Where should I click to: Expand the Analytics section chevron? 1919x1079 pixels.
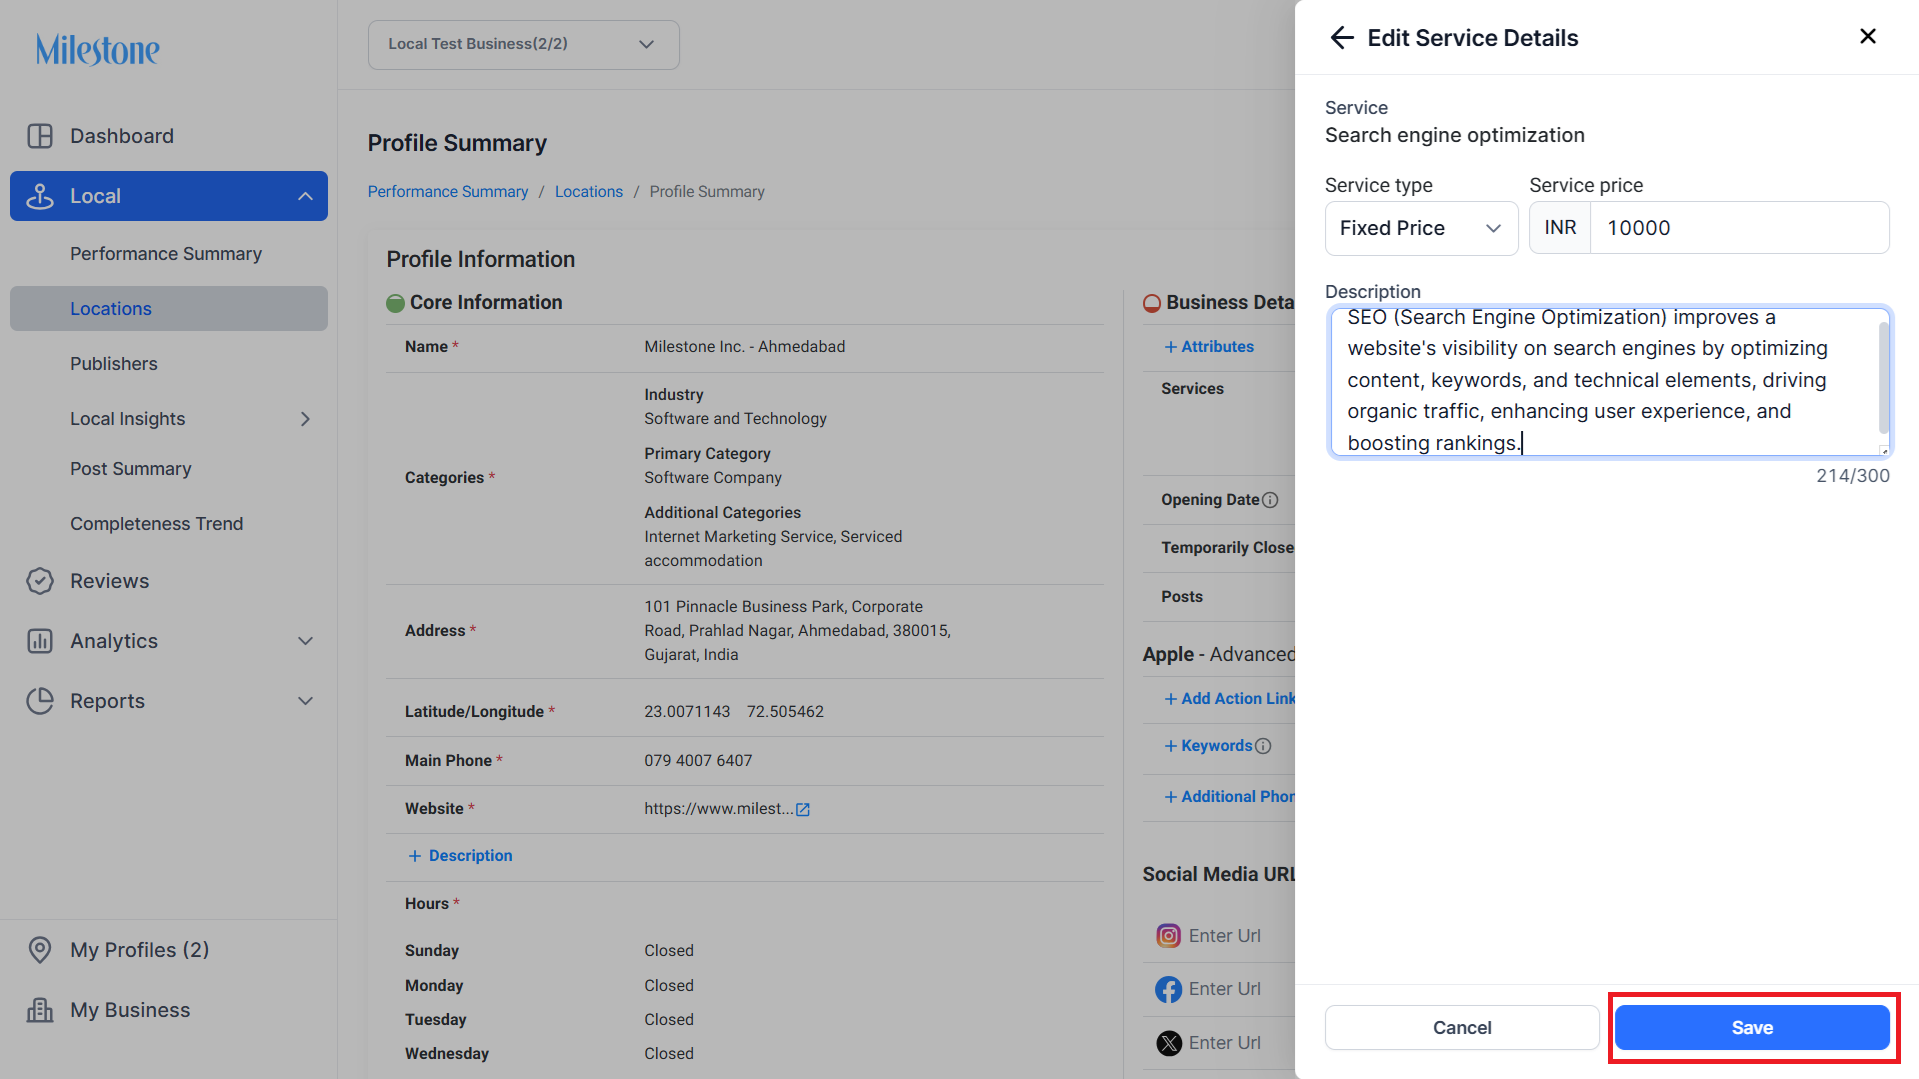click(305, 641)
